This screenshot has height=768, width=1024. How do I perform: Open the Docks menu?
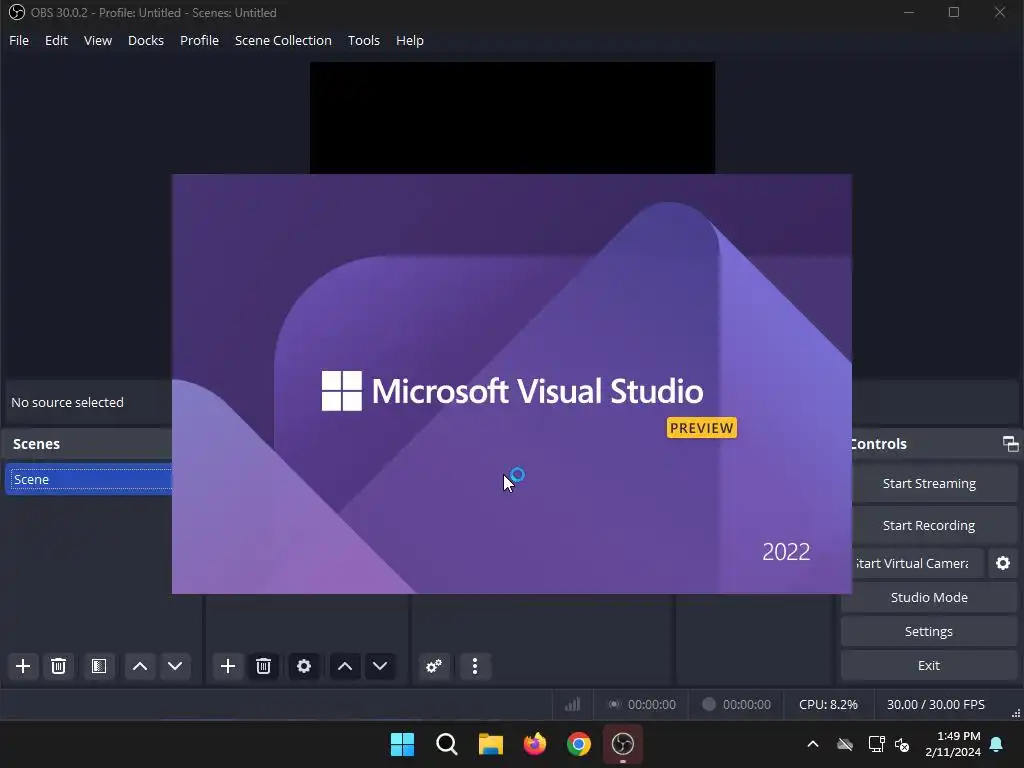146,40
